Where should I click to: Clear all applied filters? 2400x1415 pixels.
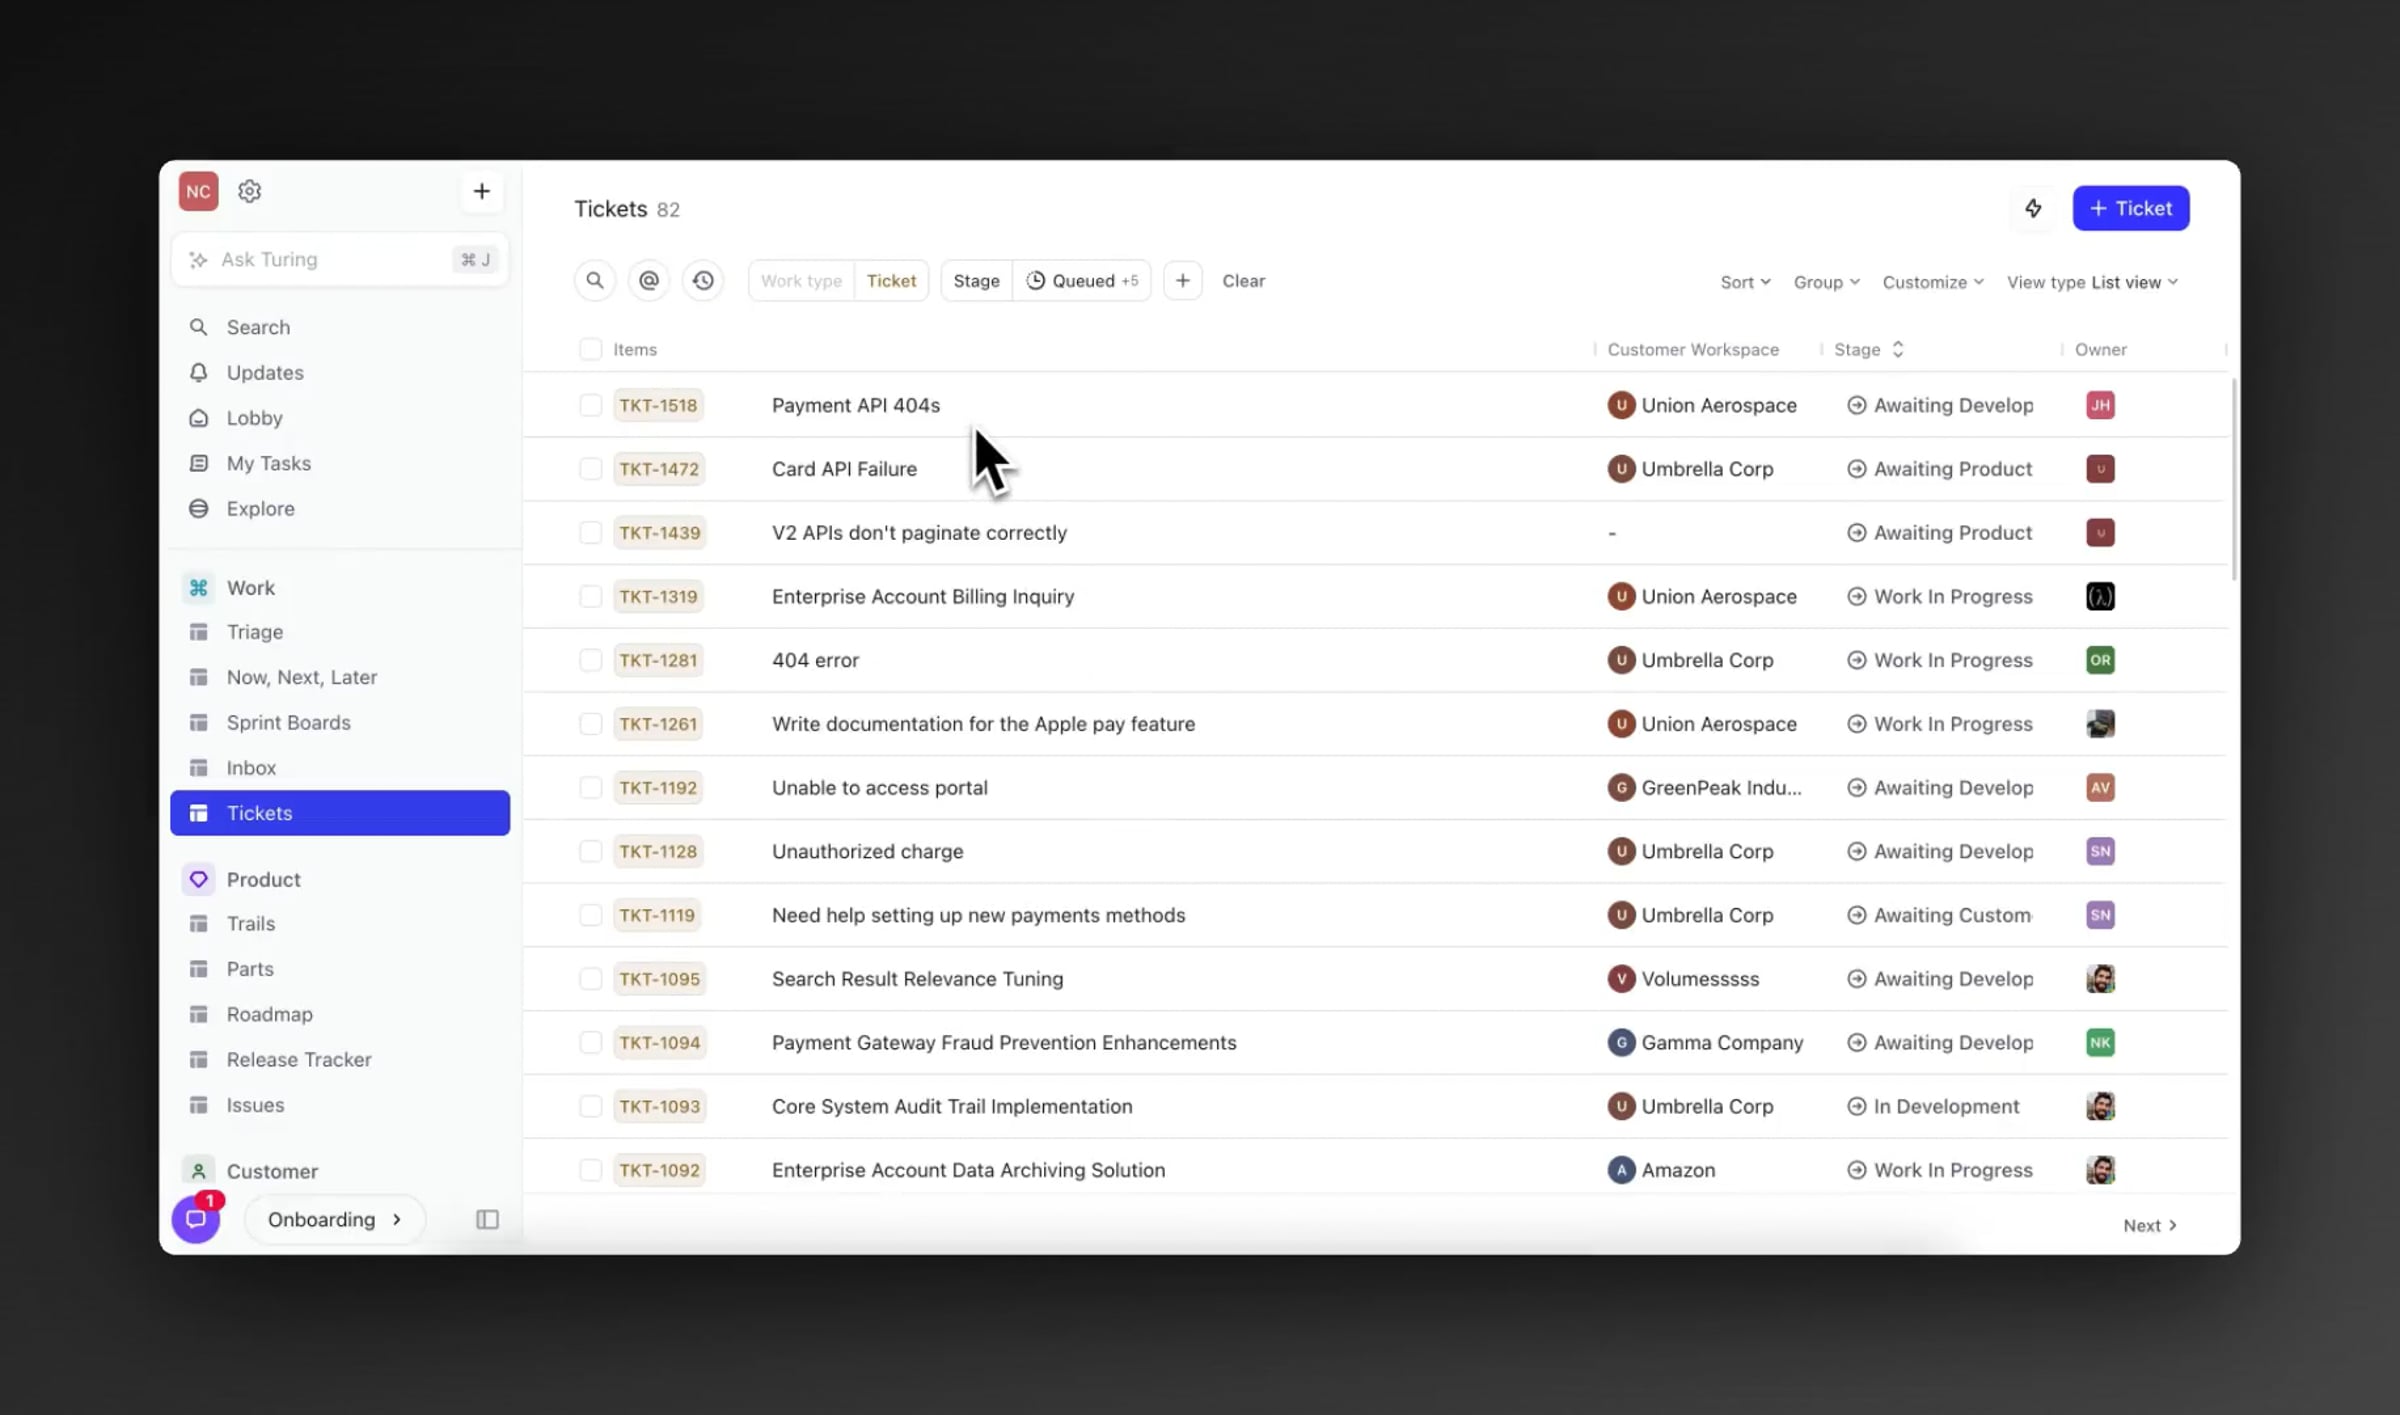point(1243,281)
